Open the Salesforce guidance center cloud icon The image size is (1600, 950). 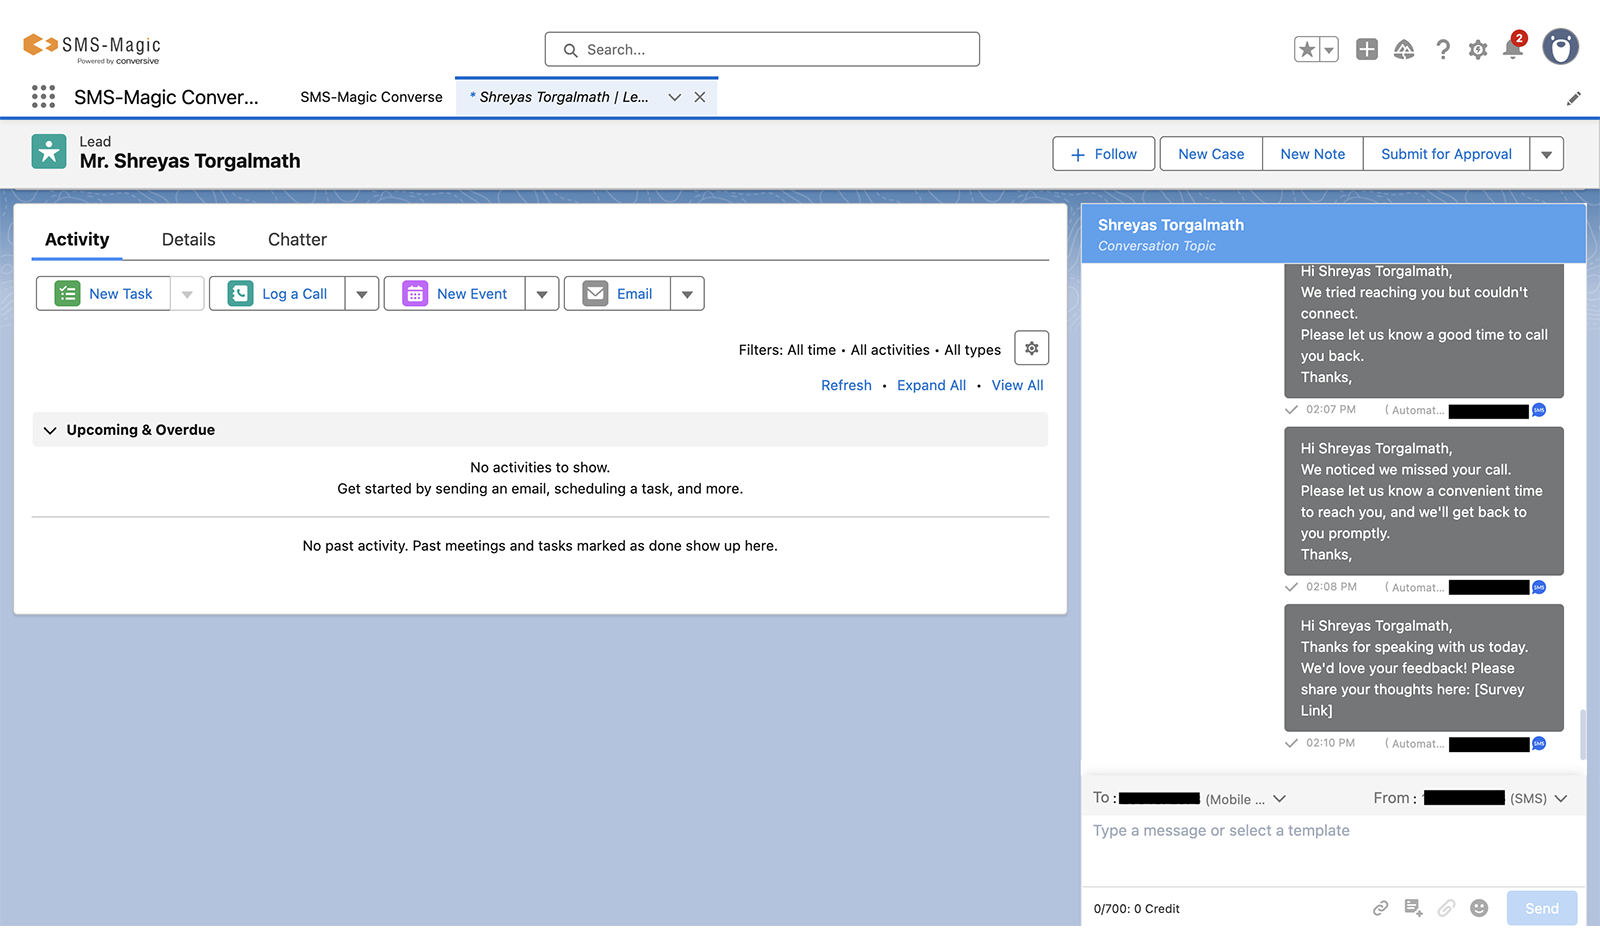(x=1404, y=49)
